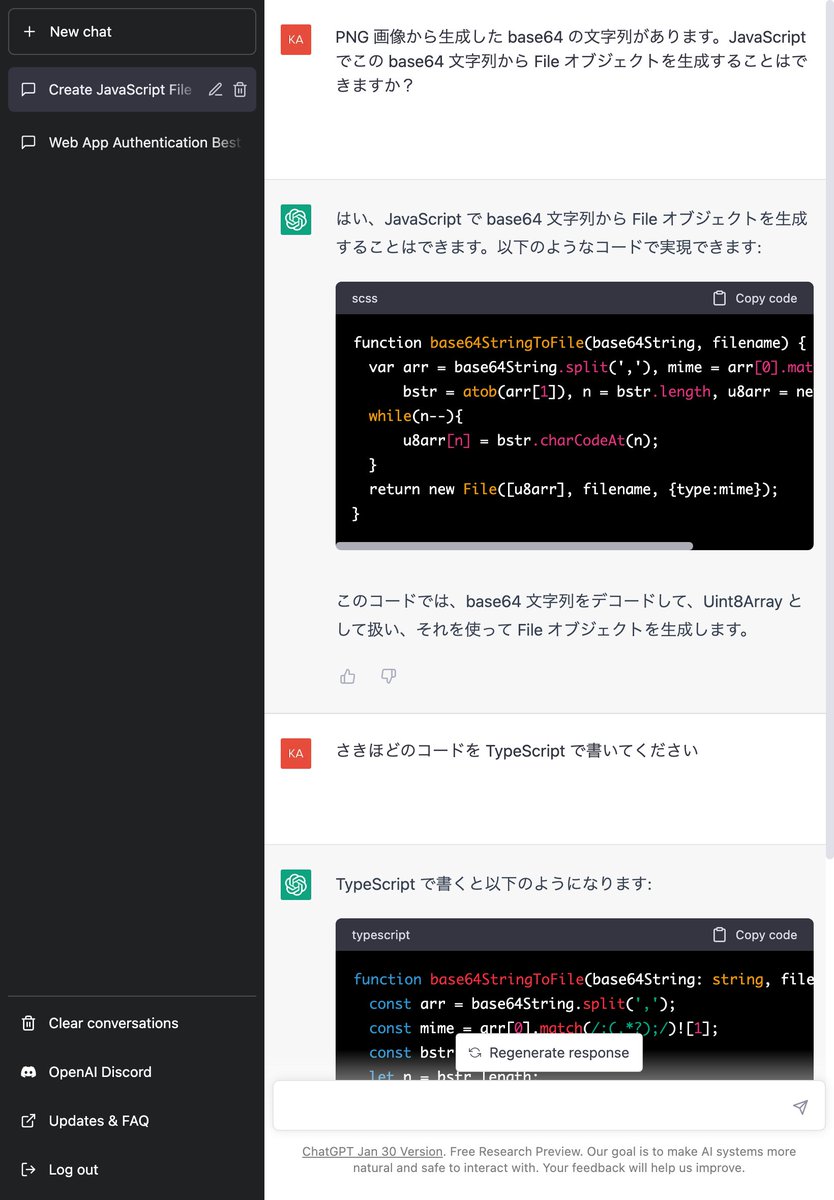Image resolution: width=834 pixels, height=1200 pixels.
Task: Click Clear conversations in sidebar
Action: (x=132, y=1023)
